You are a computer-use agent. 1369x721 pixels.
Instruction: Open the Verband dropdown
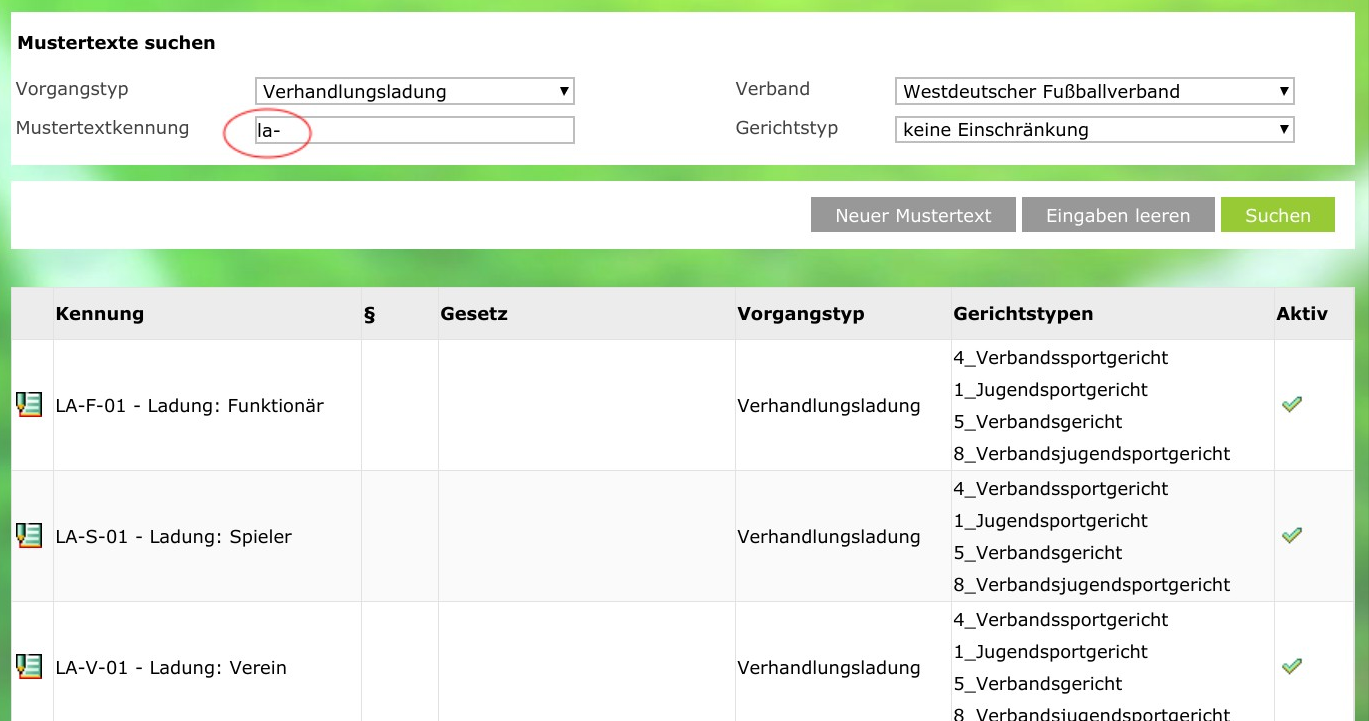1094,92
